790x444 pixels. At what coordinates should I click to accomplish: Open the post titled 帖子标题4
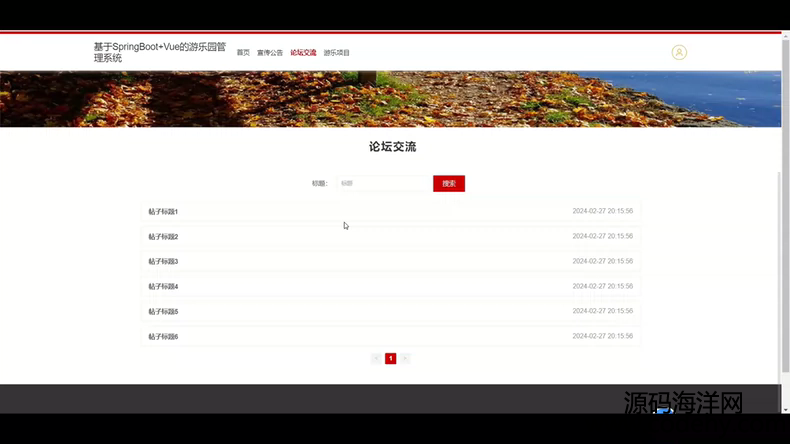coord(163,286)
